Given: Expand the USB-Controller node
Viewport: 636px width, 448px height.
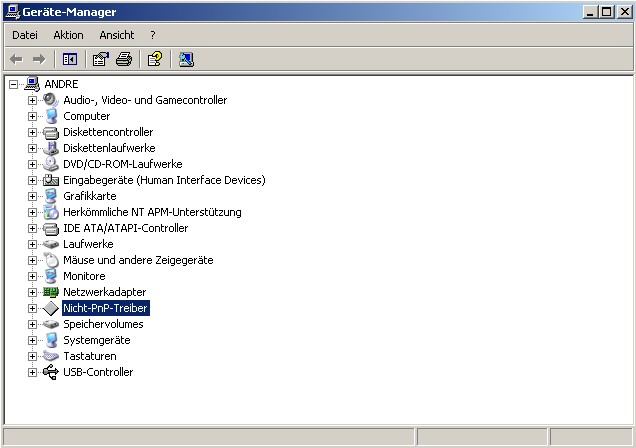Looking at the screenshot, I should [x=32, y=373].
